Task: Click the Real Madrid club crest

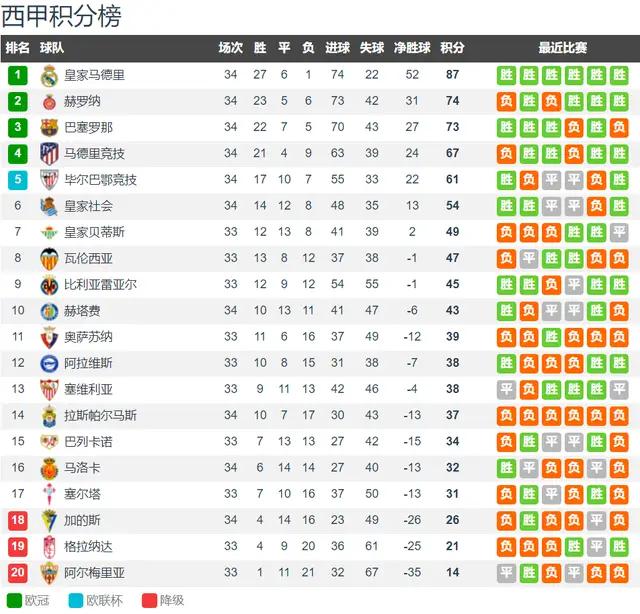Action: coord(49,76)
